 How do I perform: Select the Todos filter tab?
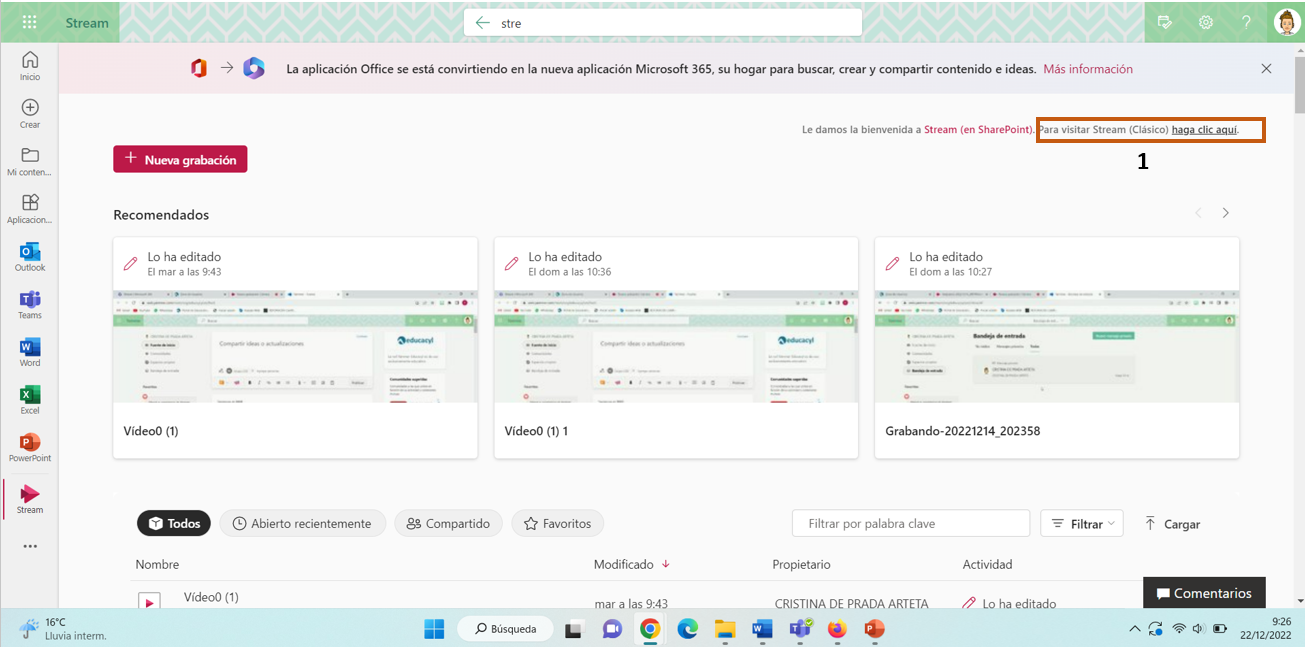pyautogui.click(x=174, y=523)
